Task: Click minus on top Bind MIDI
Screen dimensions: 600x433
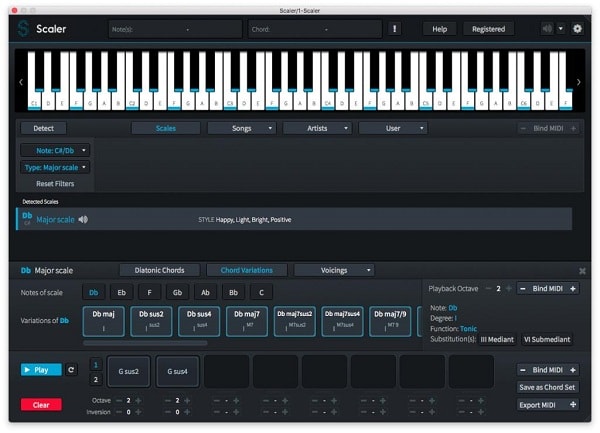Action: pos(523,129)
